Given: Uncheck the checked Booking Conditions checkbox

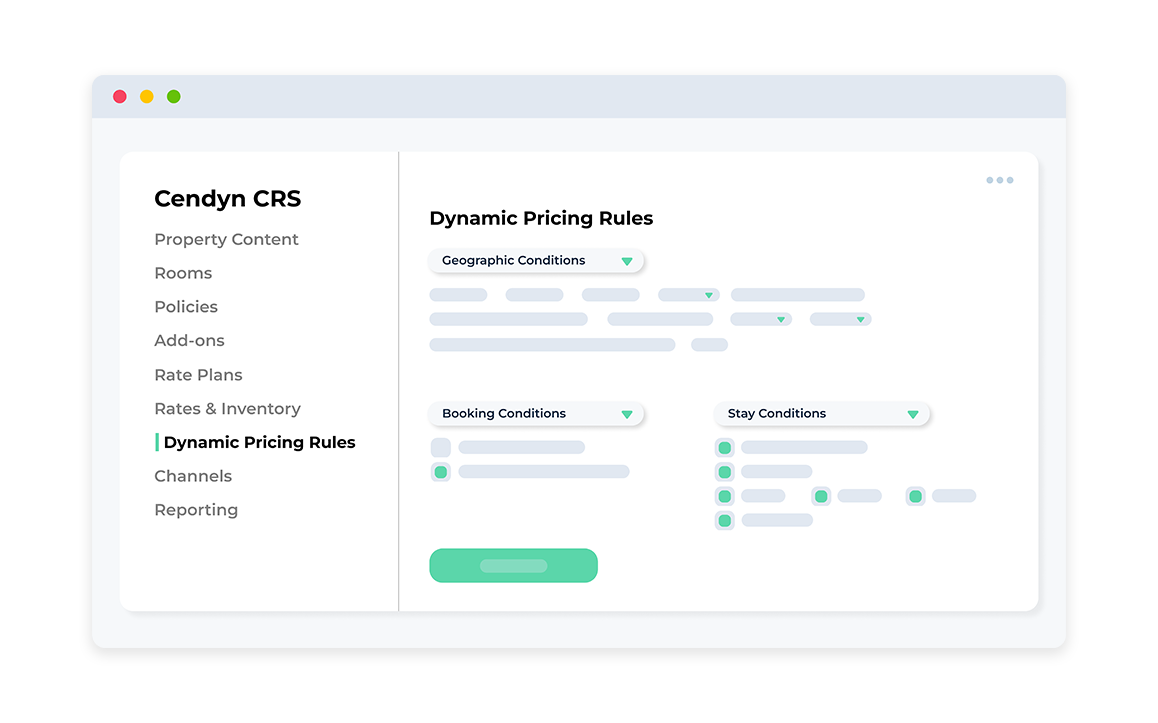Looking at the screenshot, I should [x=440, y=472].
